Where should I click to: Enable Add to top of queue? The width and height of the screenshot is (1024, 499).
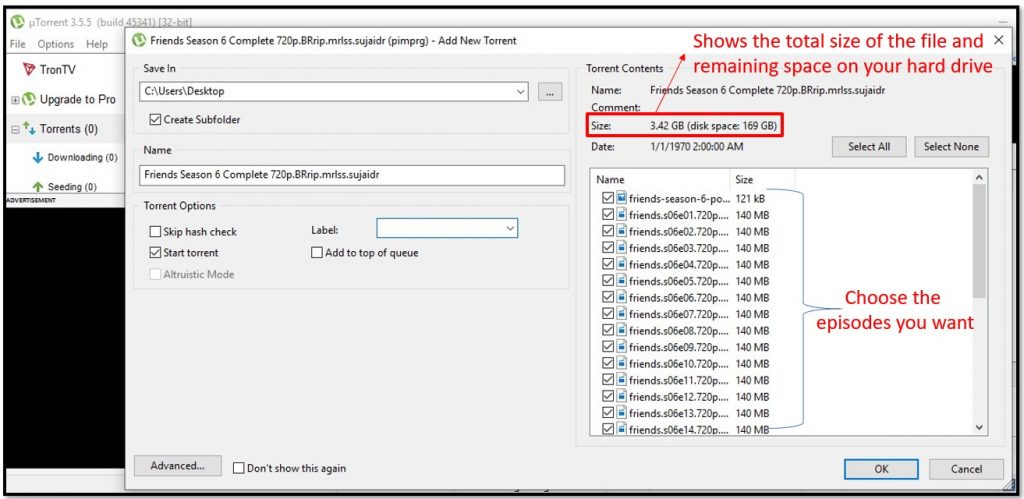pos(317,253)
